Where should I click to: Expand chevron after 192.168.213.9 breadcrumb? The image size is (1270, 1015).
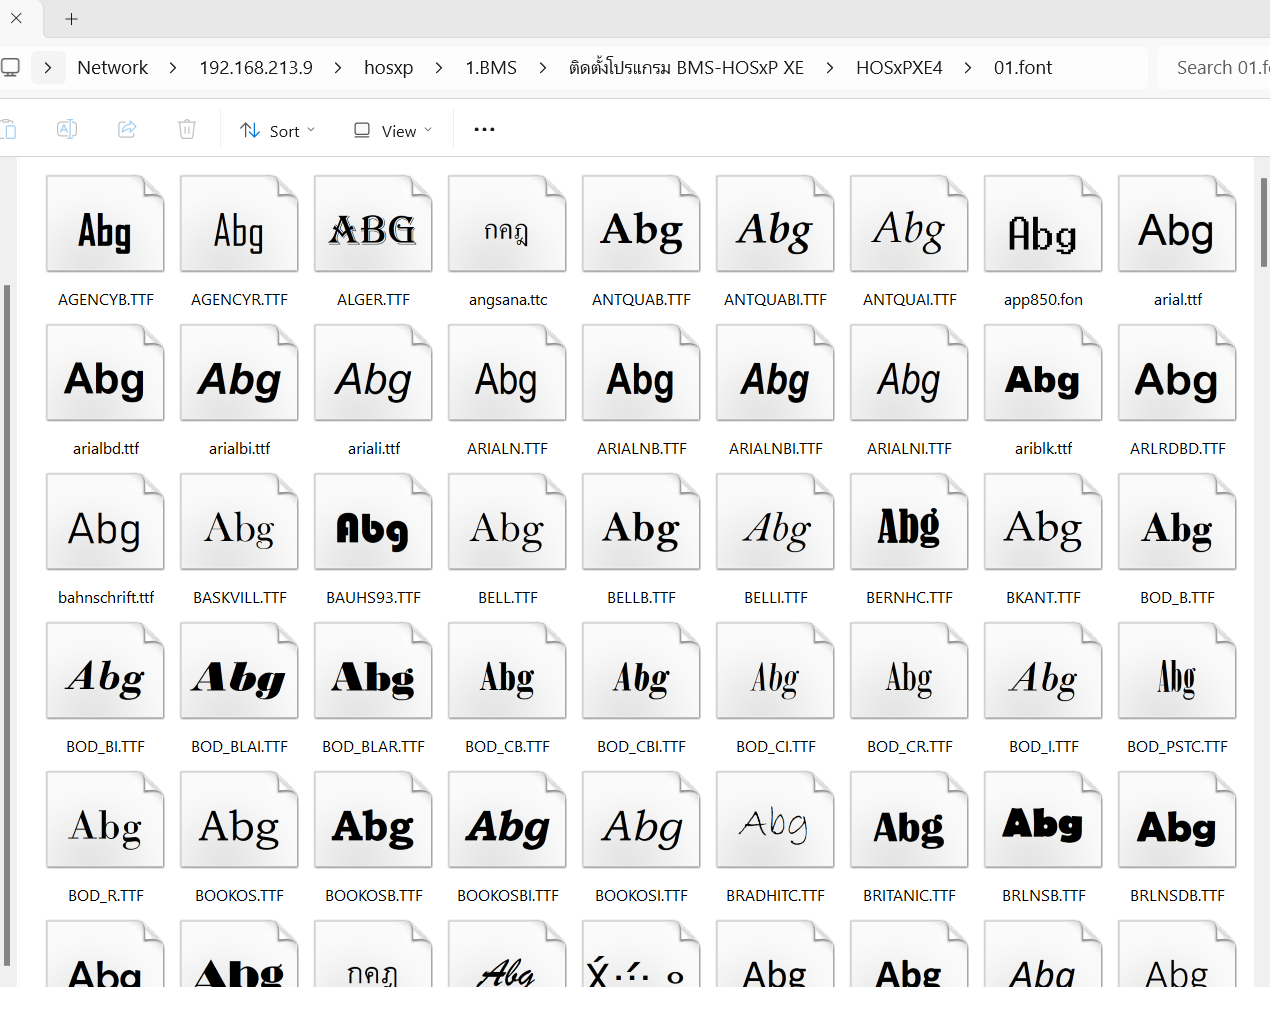(338, 67)
